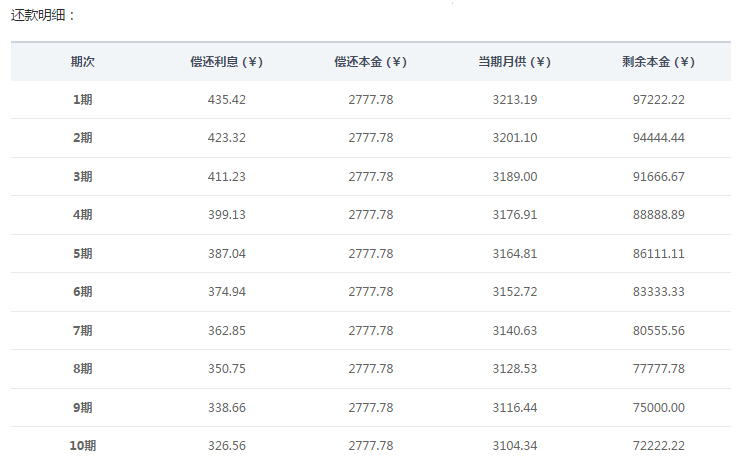Image resolution: width=748 pixels, height=458 pixels.
Task: Click monthly payment 3128.53
Action: (515, 369)
